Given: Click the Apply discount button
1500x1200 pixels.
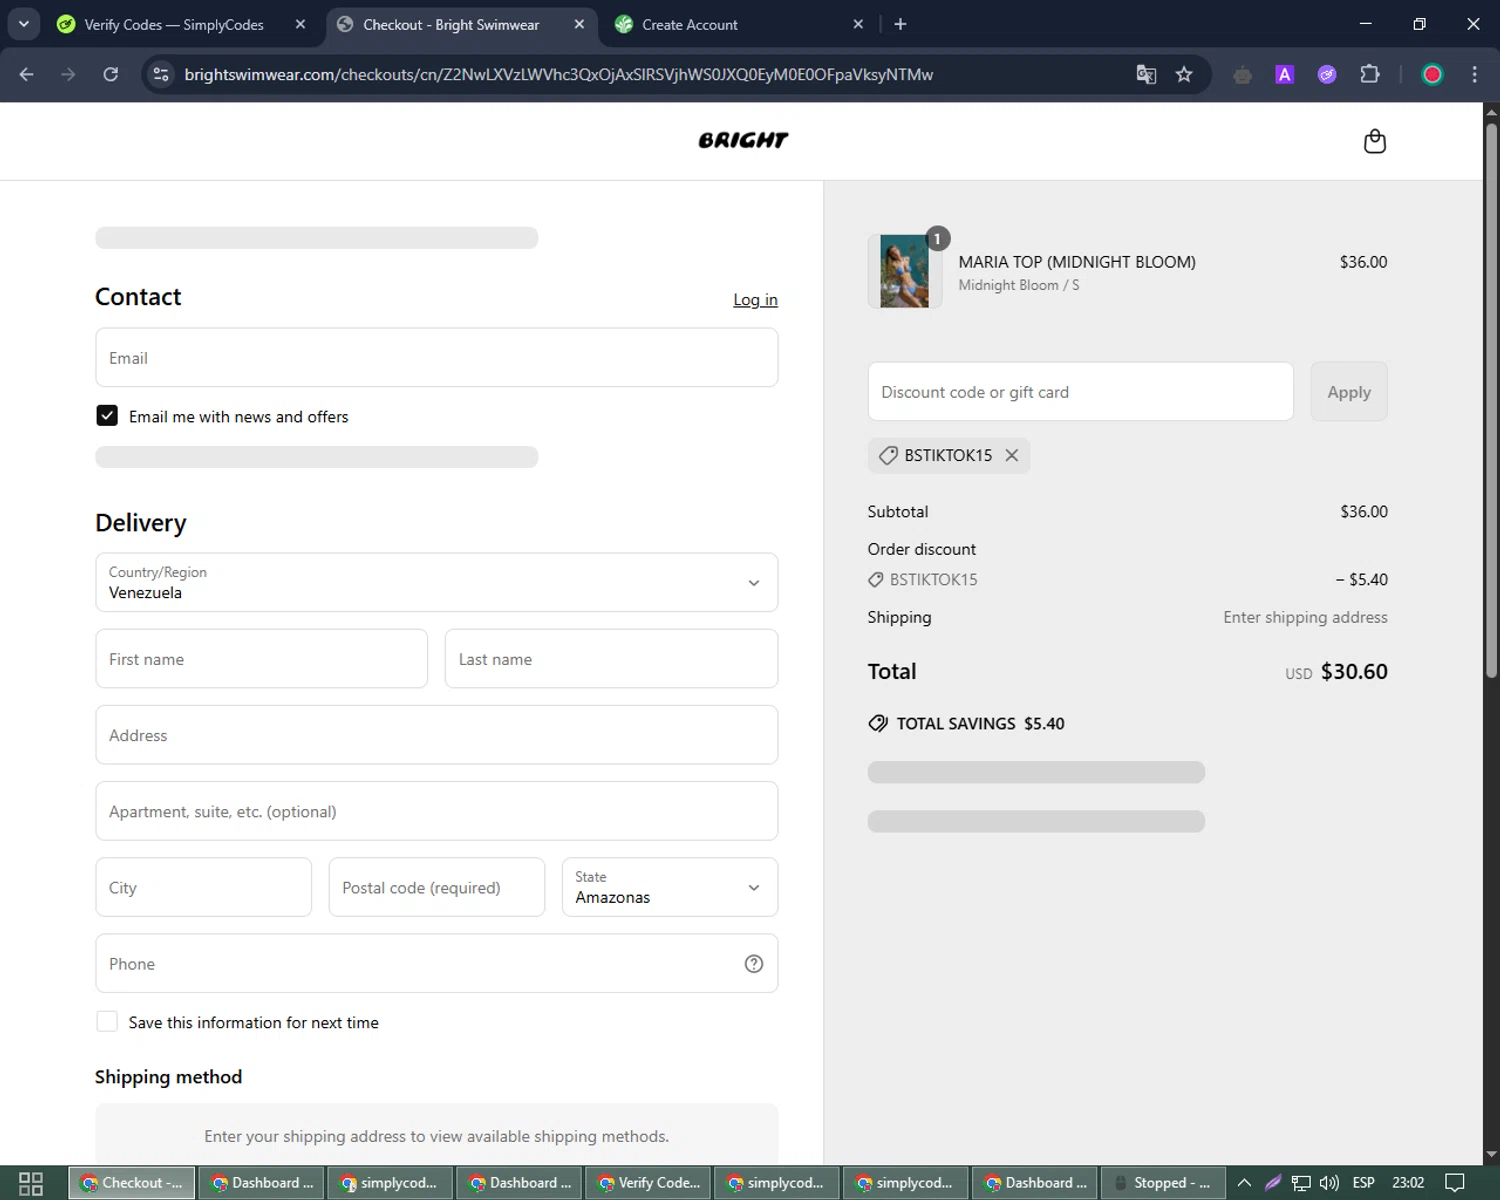Looking at the screenshot, I should tap(1349, 392).
